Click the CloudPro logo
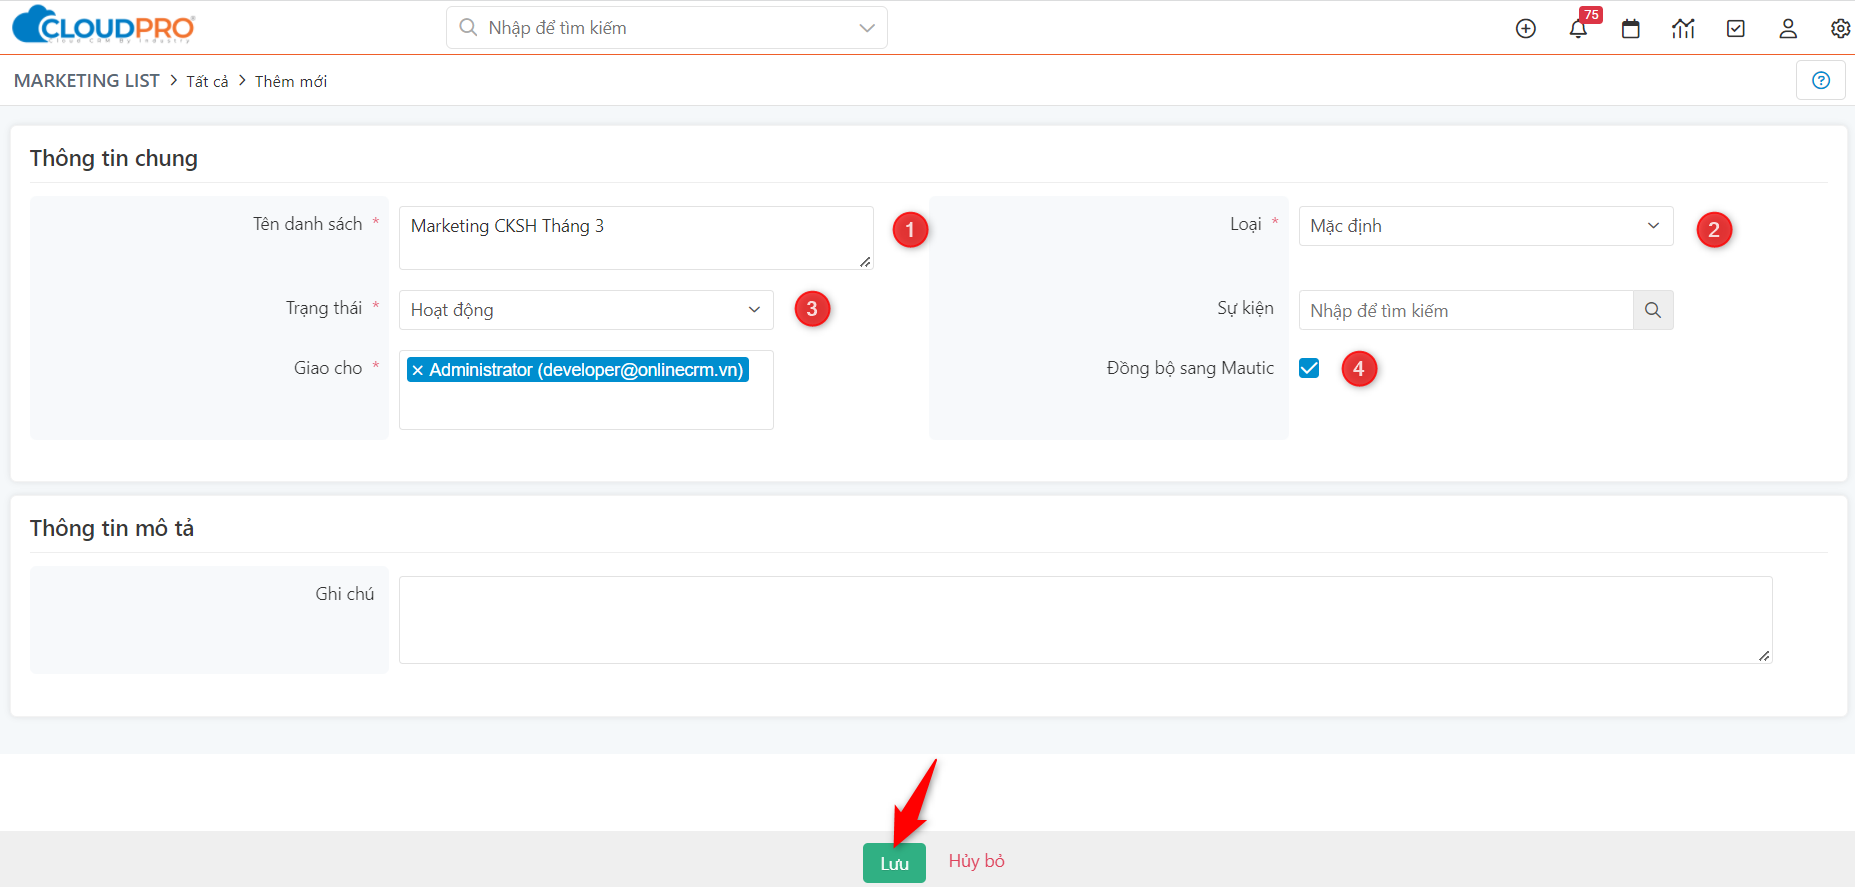 pyautogui.click(x=103, y=25)
